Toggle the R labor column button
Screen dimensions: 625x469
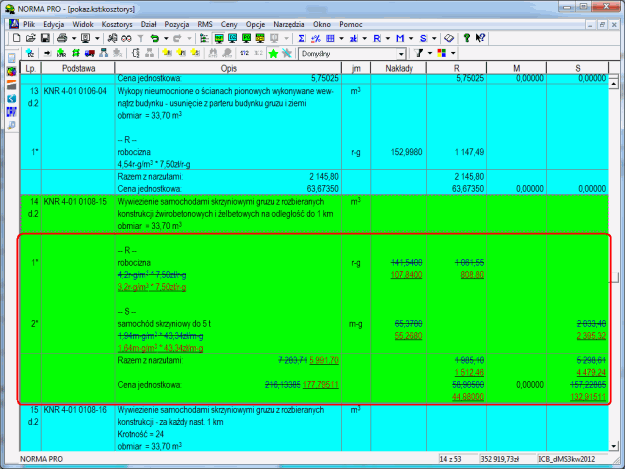tap(374, 37)
